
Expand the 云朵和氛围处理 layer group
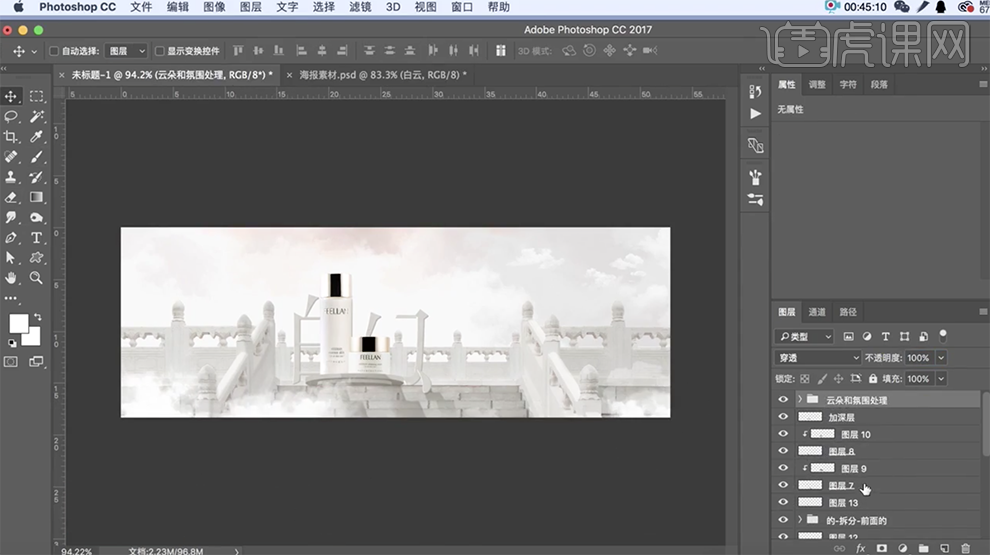coord(799,400)
